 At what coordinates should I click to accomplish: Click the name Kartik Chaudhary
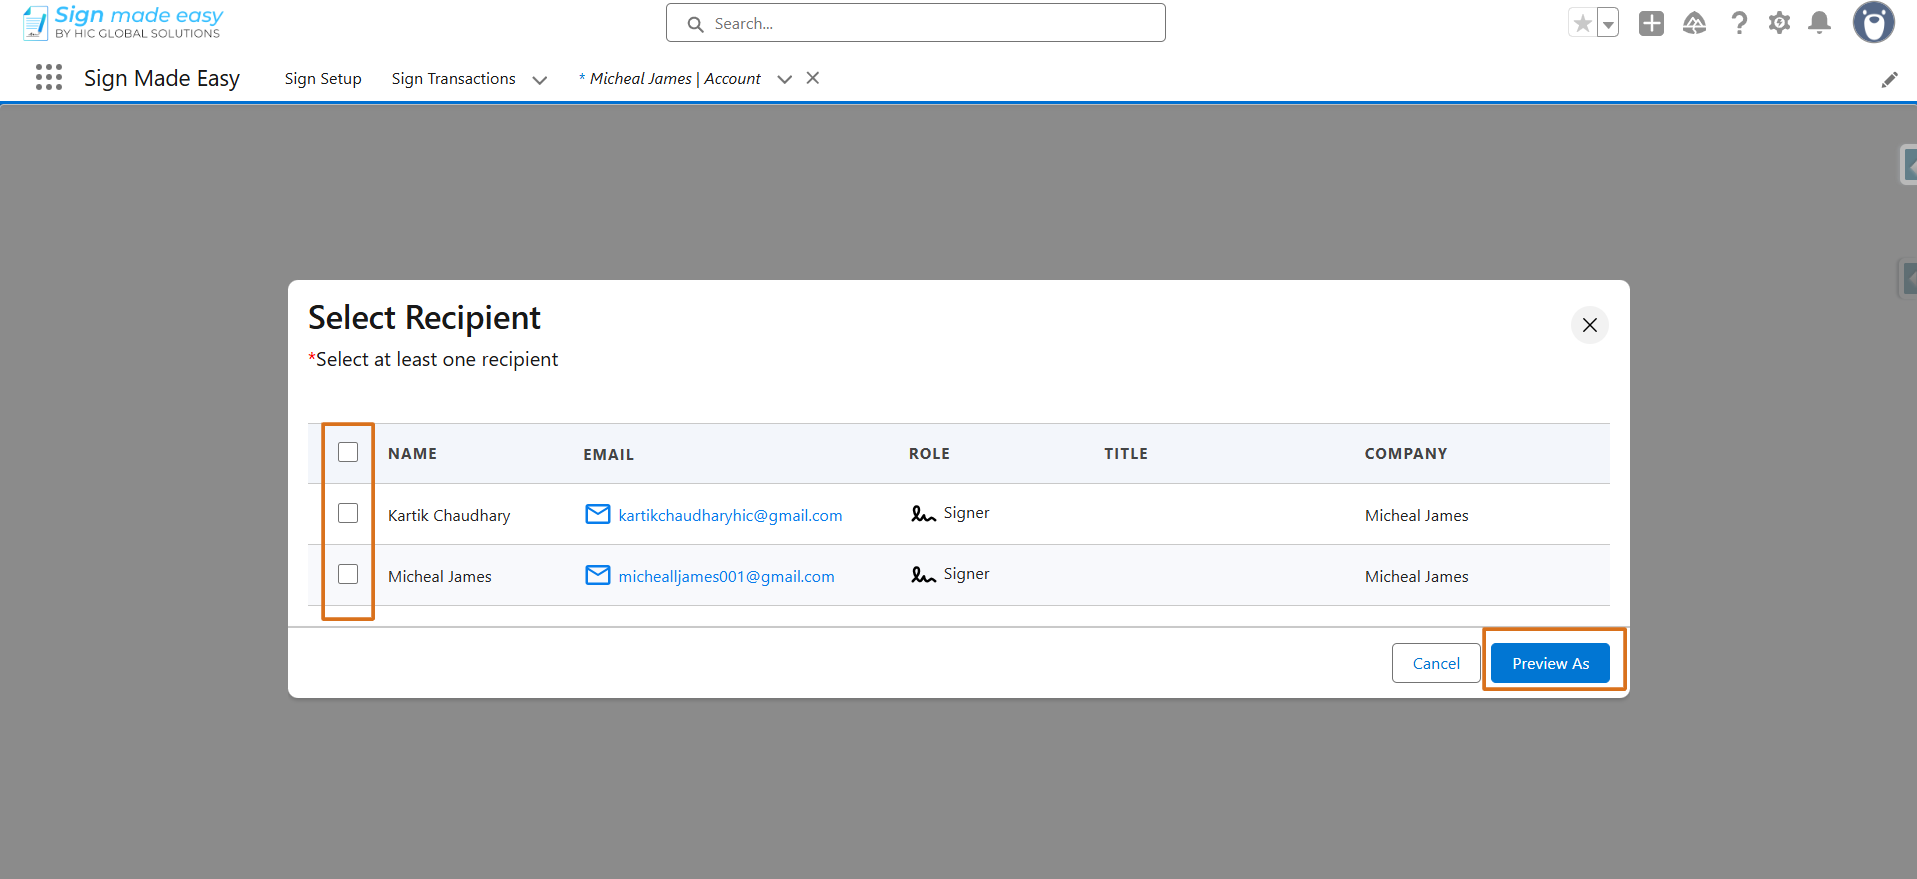pyautogui.click(x=449, y=516)
